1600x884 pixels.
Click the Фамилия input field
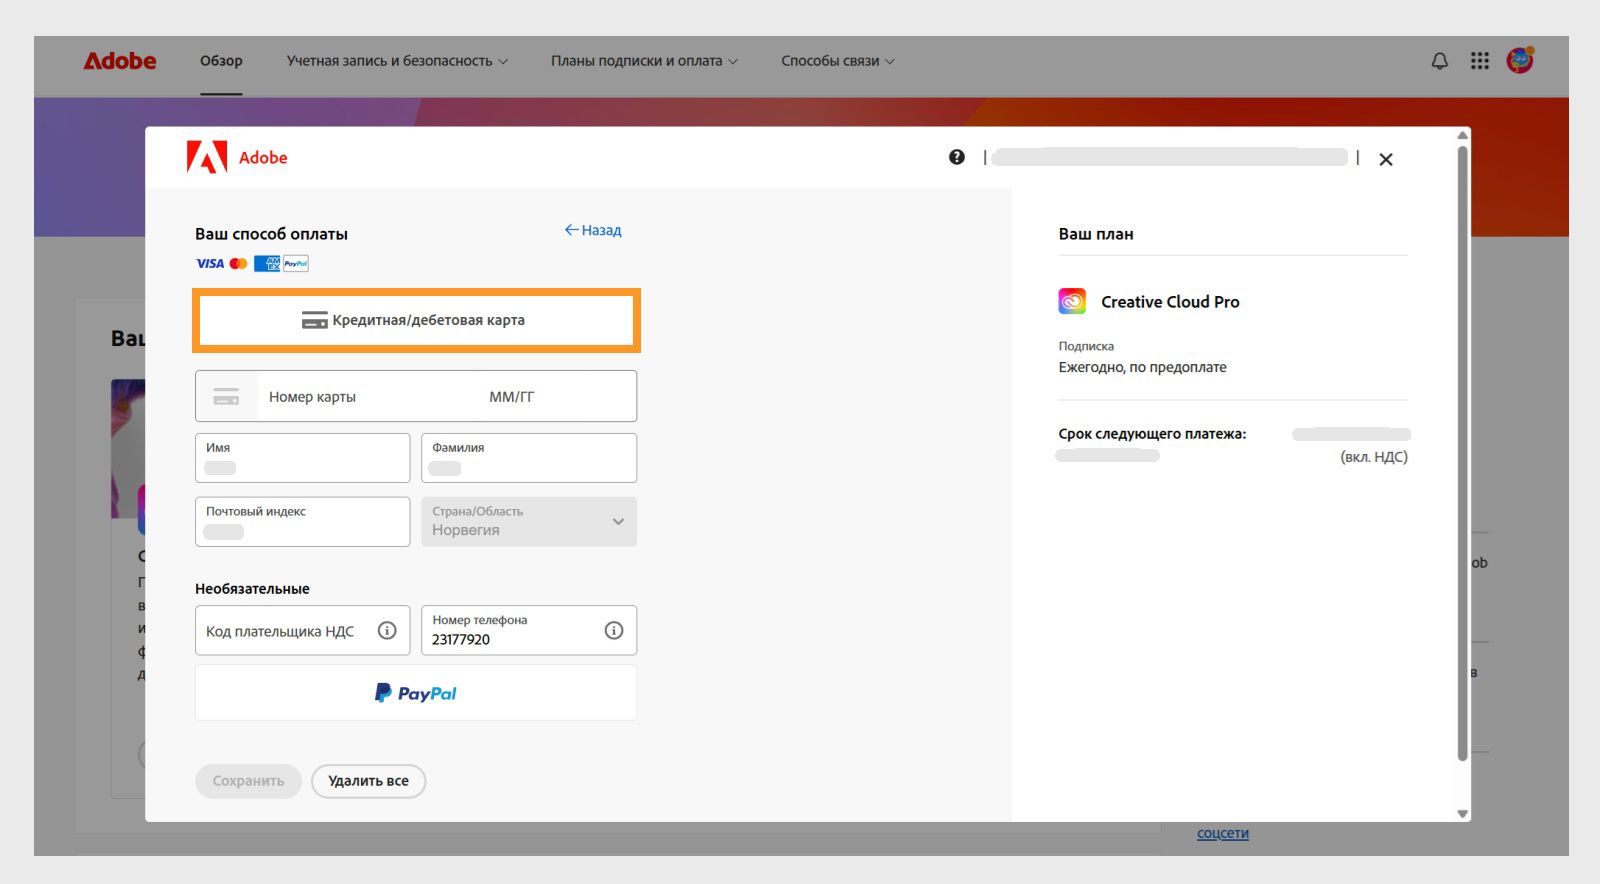[529, 458]
